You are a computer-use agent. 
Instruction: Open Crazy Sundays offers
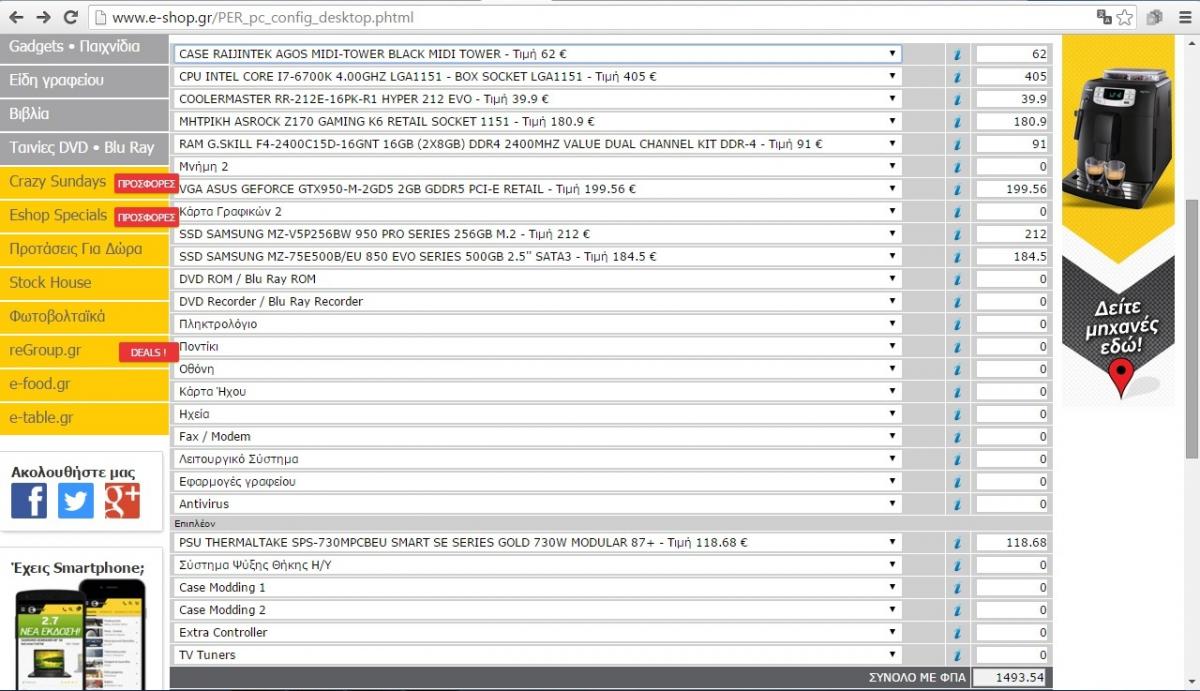pyautogui.click(x=84, y=182)
